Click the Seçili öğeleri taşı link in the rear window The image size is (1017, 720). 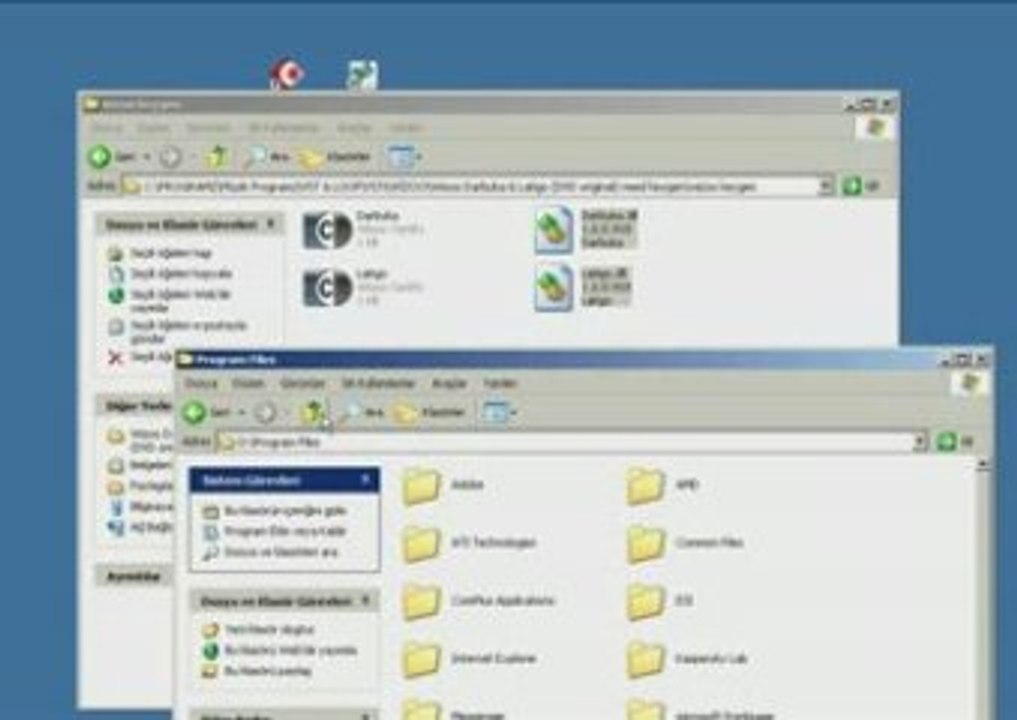coord(171,253)
